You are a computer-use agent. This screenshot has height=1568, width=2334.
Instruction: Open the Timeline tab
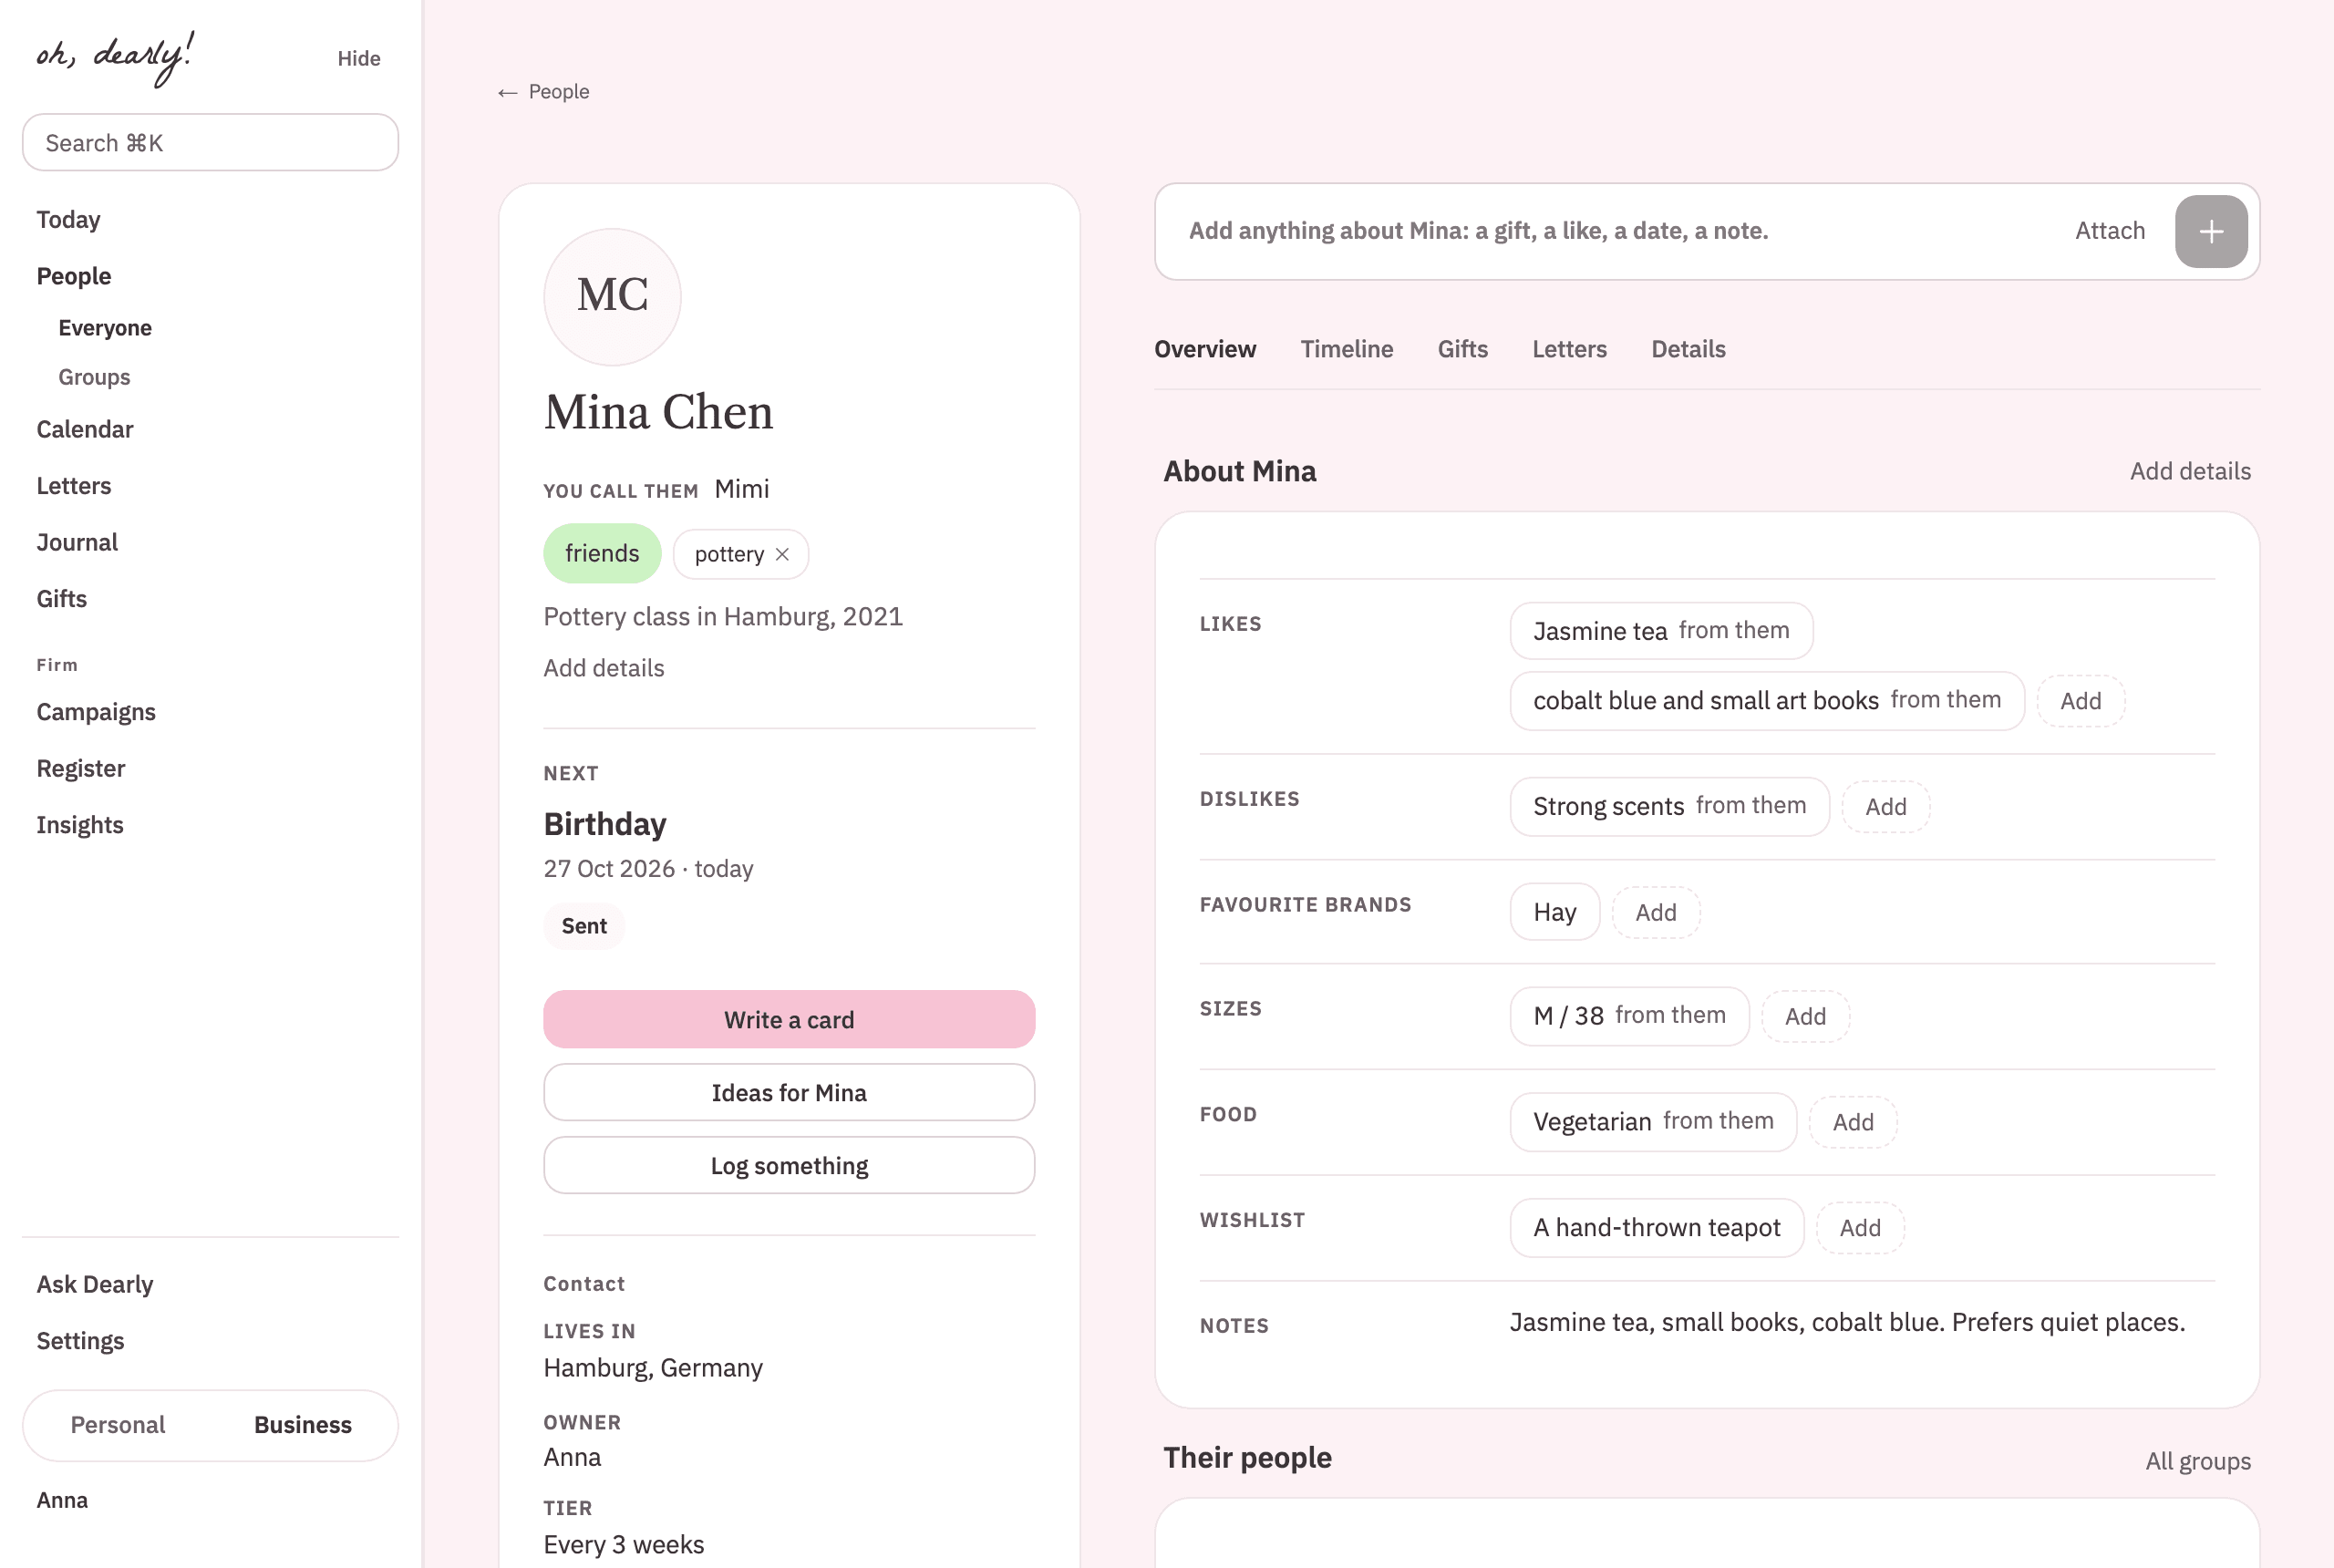point(1346,349)
